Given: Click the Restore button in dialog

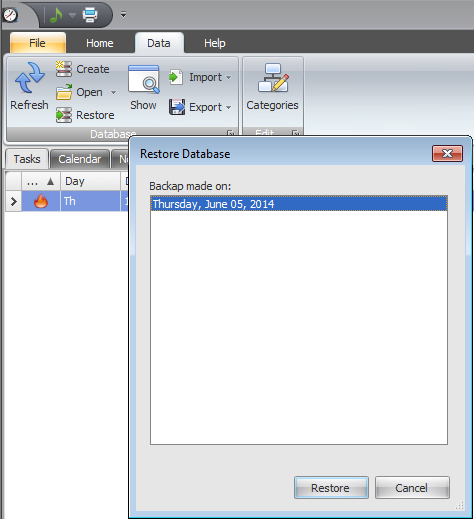Looking at the screenshot, I should click(x=331, y=488).
